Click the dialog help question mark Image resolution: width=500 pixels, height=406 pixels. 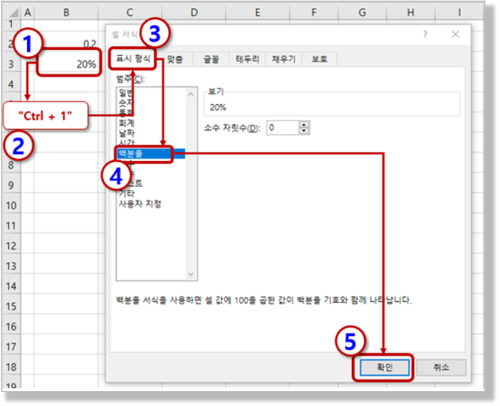[425, 34]
